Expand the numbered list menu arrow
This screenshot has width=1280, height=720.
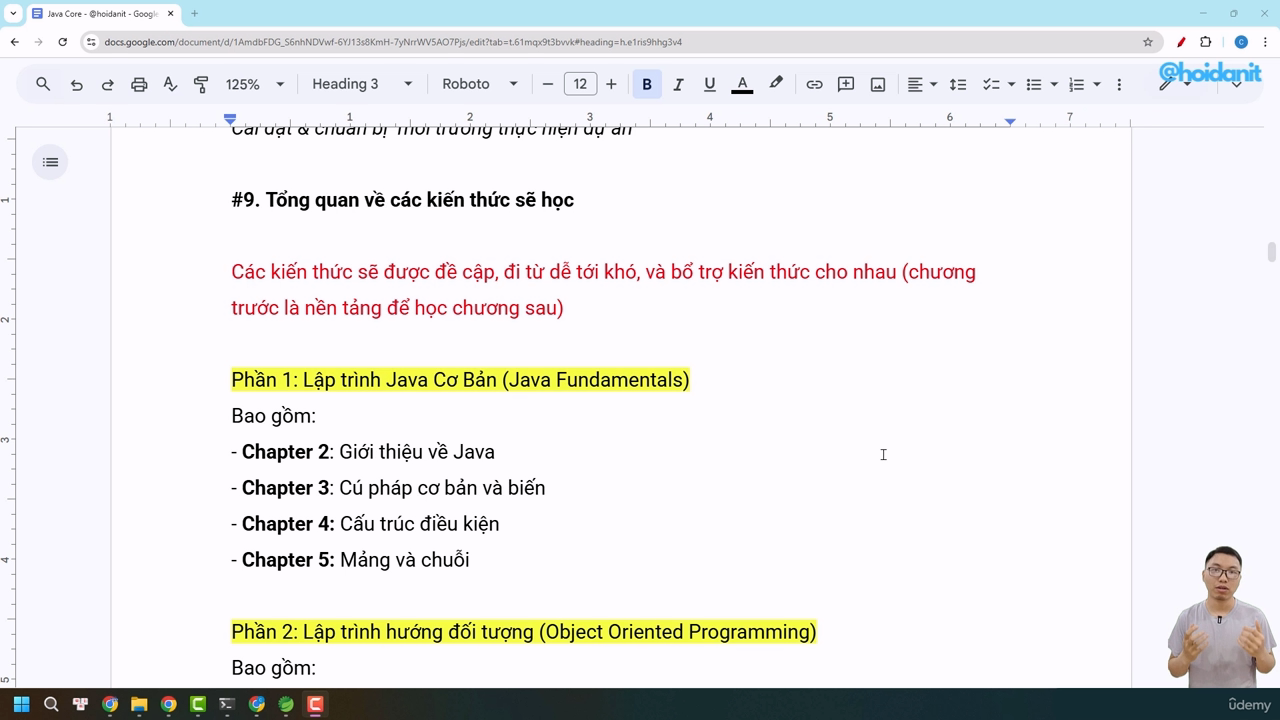[x=1097, y=84]
